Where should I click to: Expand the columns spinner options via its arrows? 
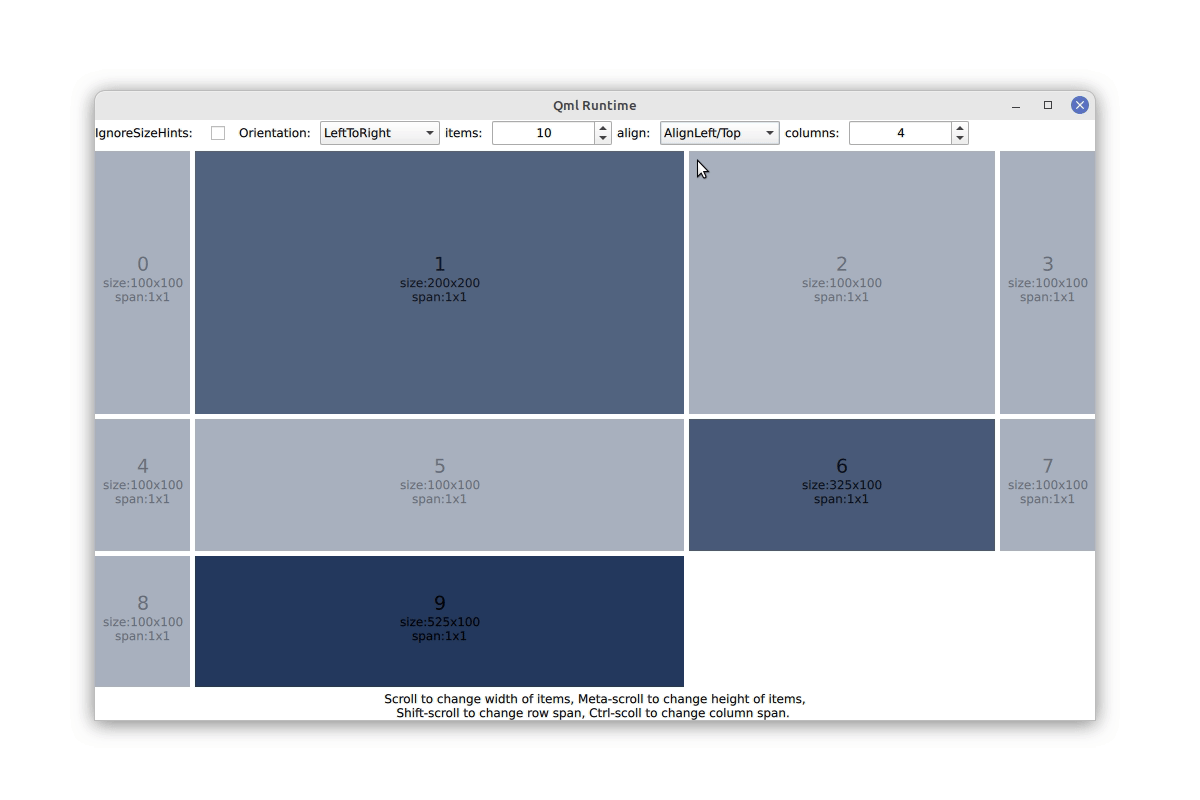point(959,132)
